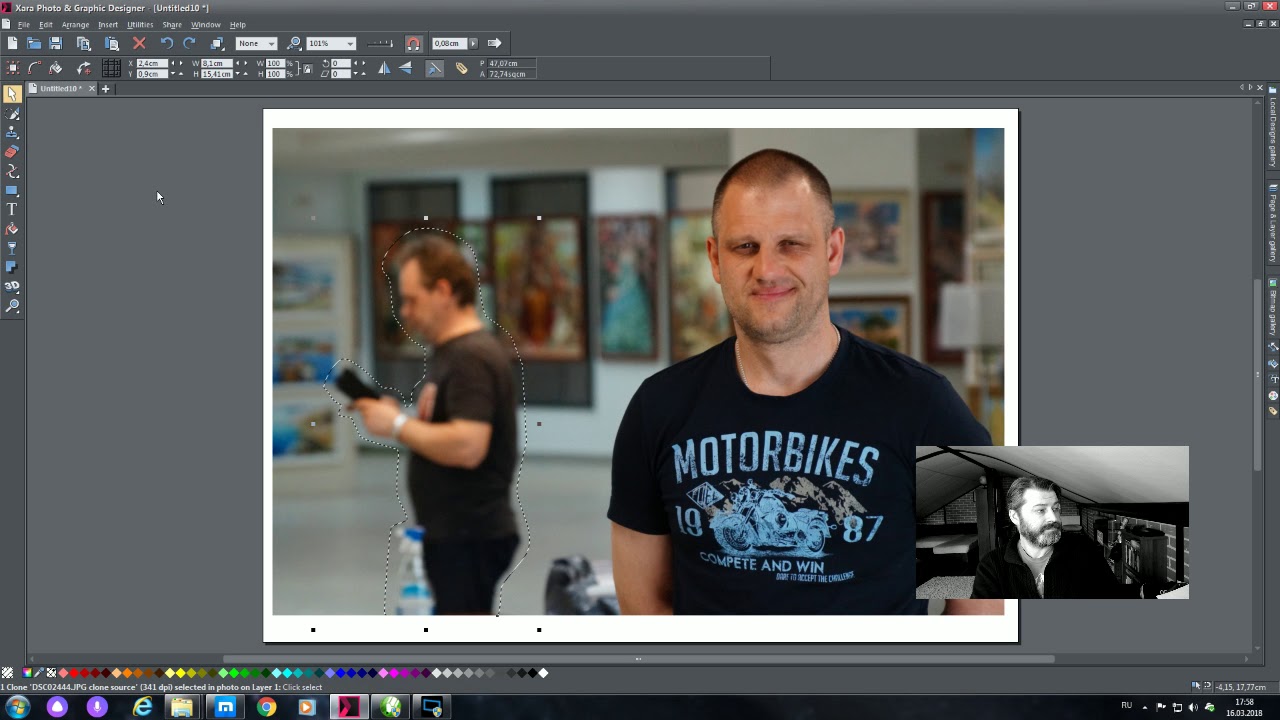Select the Fill bucket tool
This screenshot has height=720, width=1280.
pos(12,229)
